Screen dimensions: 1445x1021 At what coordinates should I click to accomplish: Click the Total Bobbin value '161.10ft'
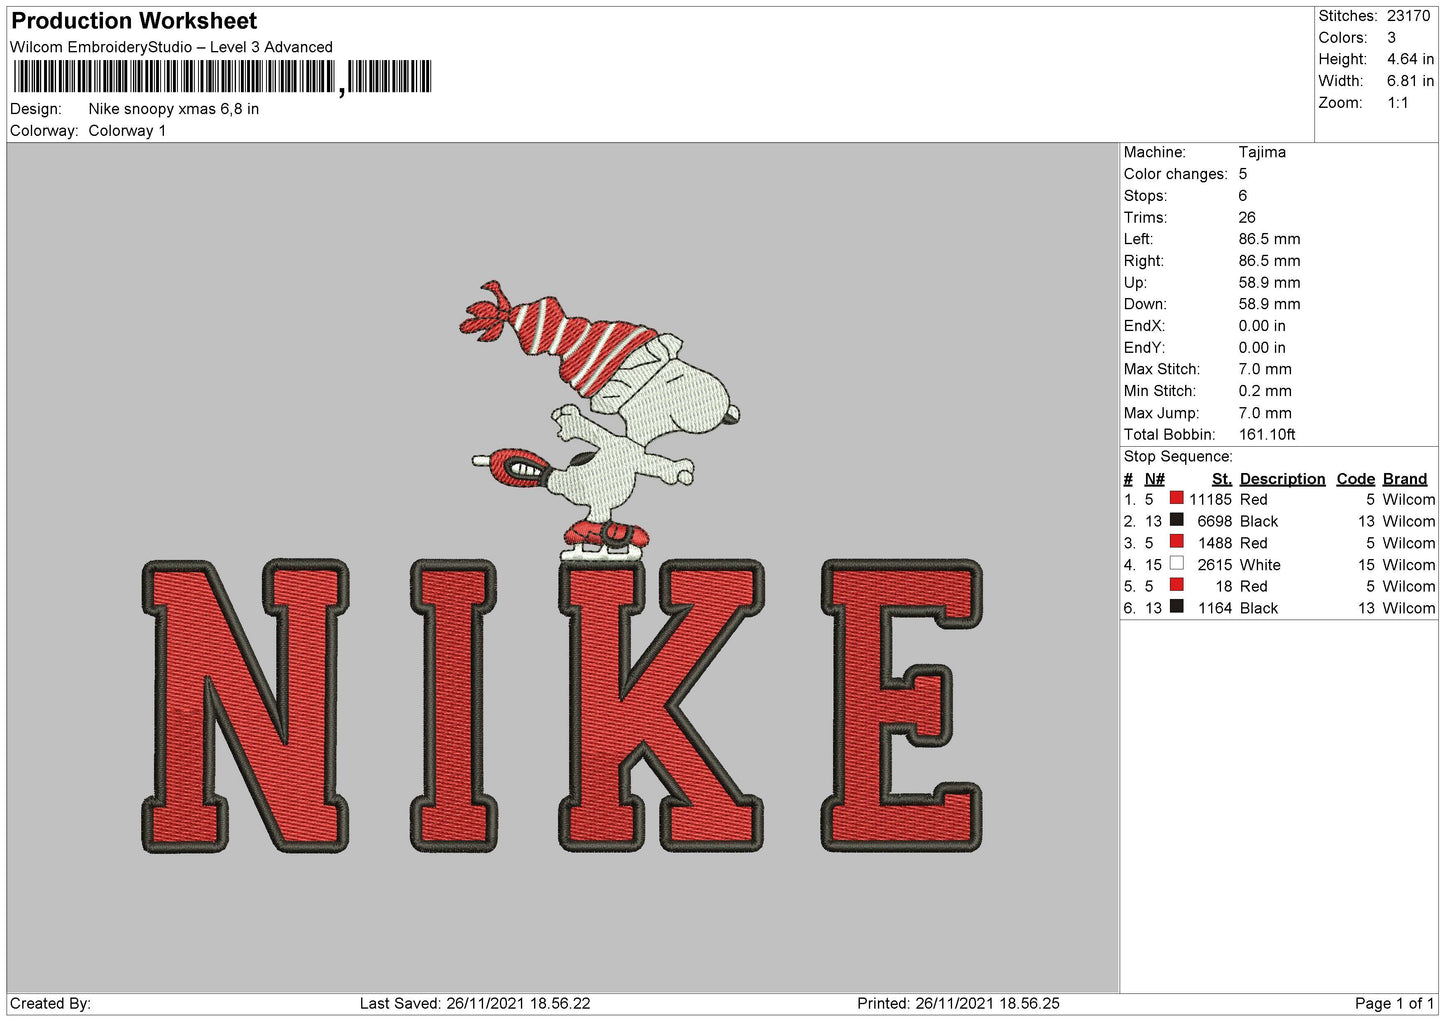pyautogui.click(x=1267, y=435)
